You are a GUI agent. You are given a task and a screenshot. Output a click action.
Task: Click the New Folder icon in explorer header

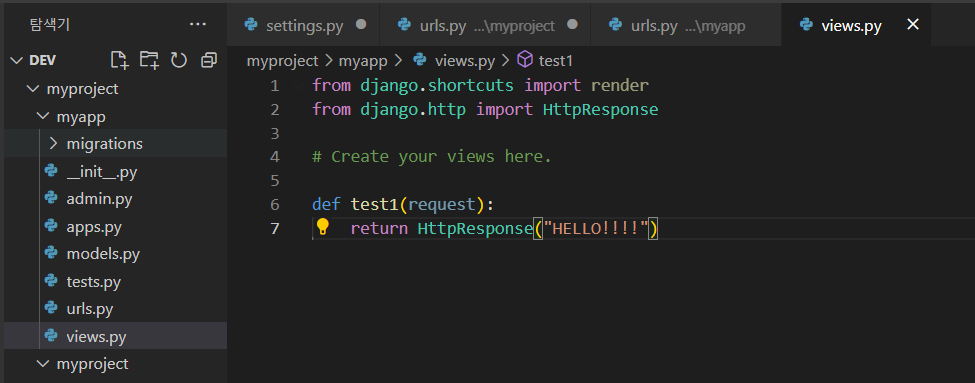point(149,60)
